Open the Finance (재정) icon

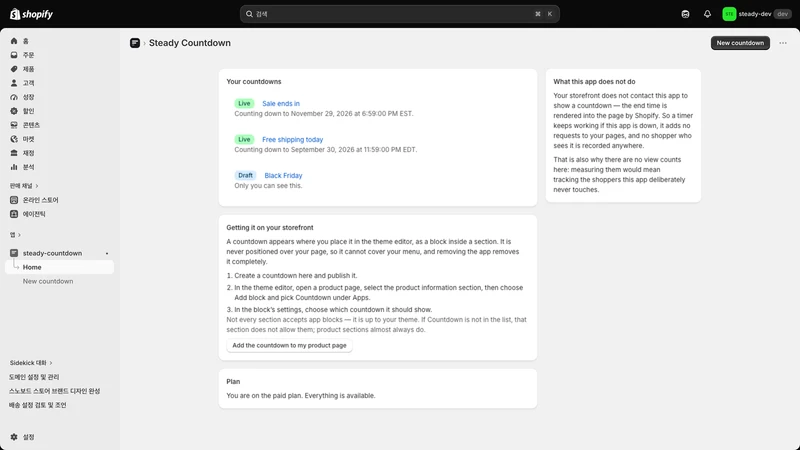point(14,153)
